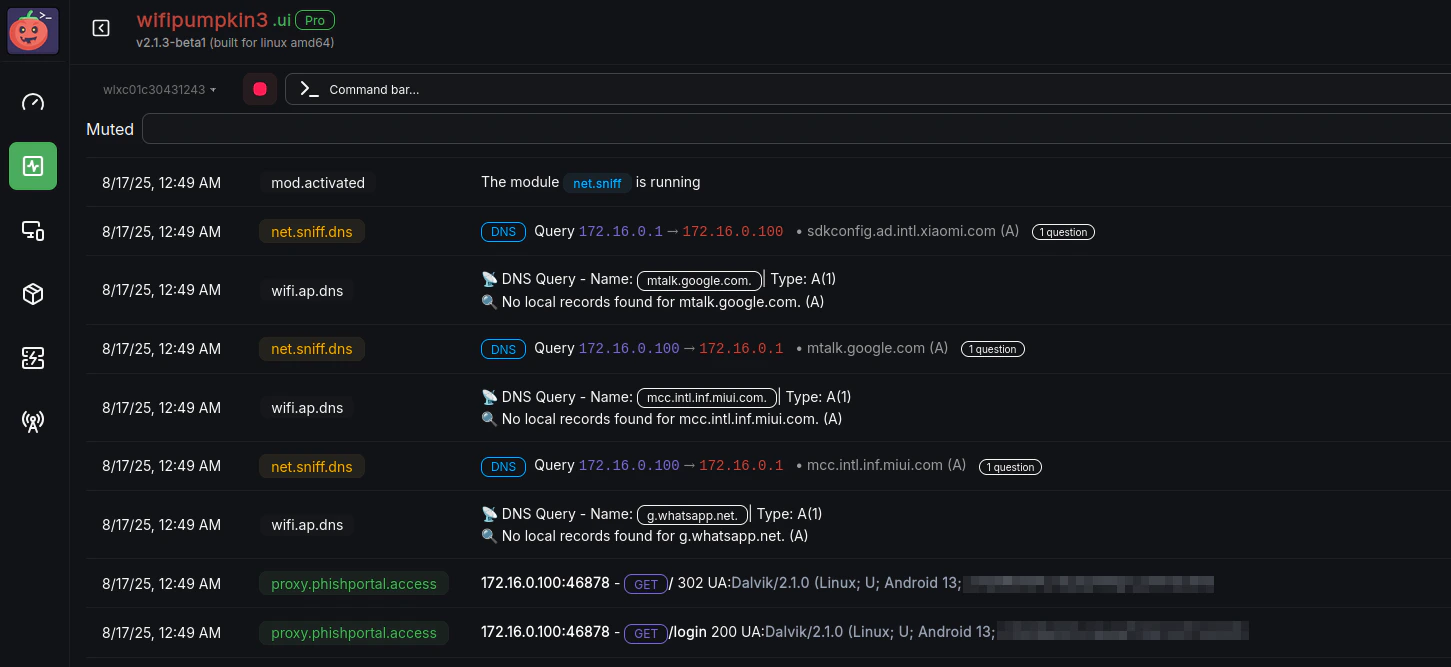1451x667 pixels.
Task: Click the GET badge on the /login request
Action: [646, 633]
